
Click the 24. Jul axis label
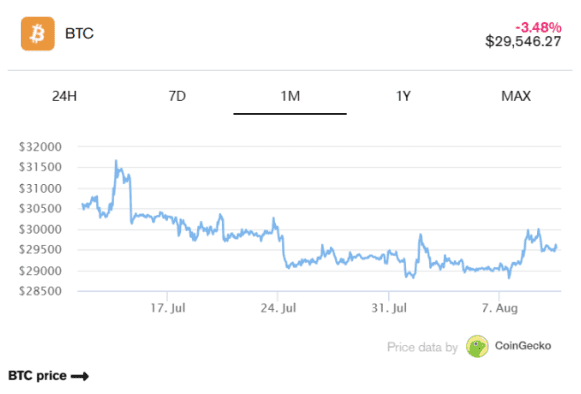278,308
